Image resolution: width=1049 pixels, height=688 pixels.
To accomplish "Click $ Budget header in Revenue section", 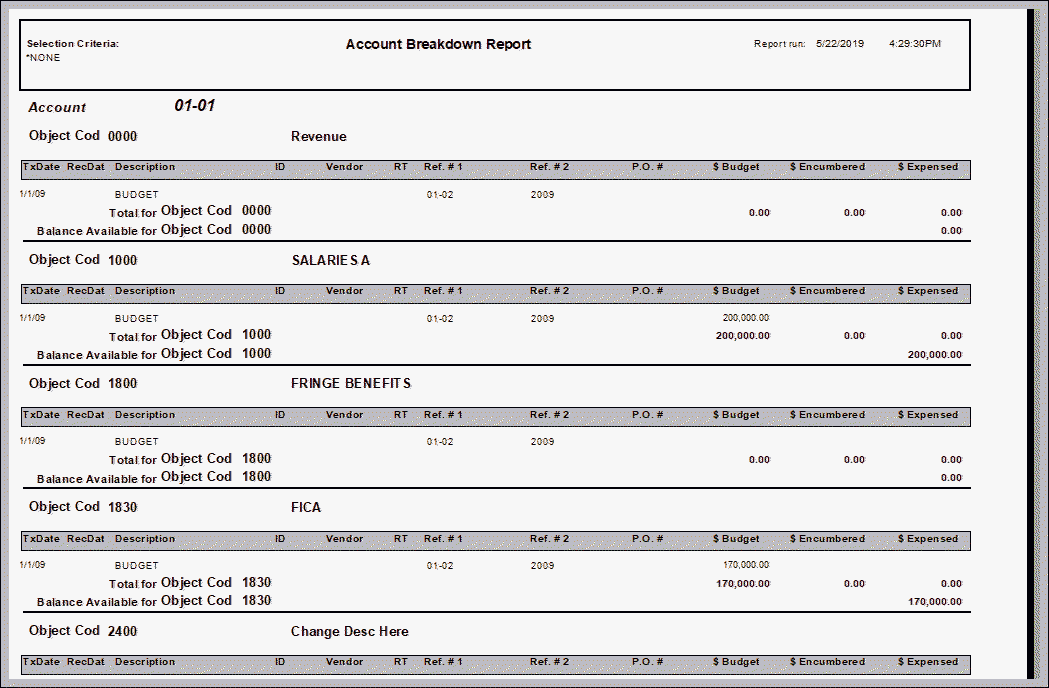I will (736, 167).
